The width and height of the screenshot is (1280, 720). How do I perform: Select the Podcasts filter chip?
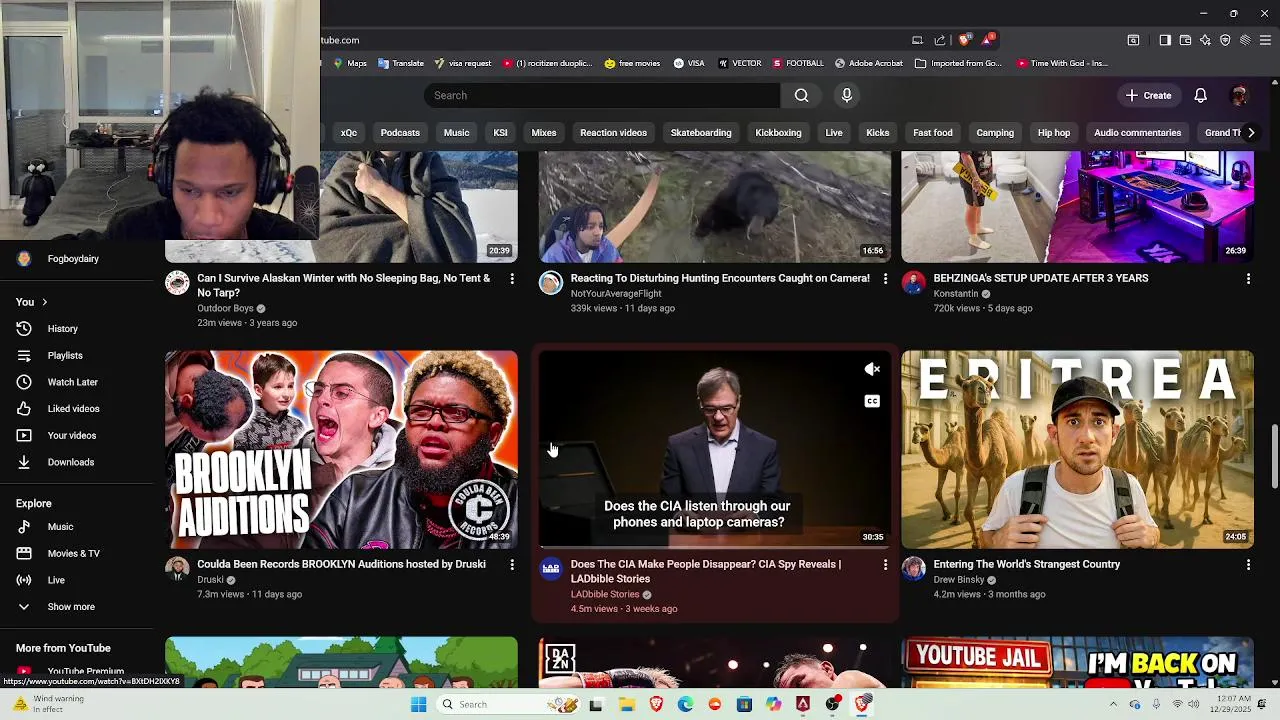pyautogui.click(x=400, y=133)
